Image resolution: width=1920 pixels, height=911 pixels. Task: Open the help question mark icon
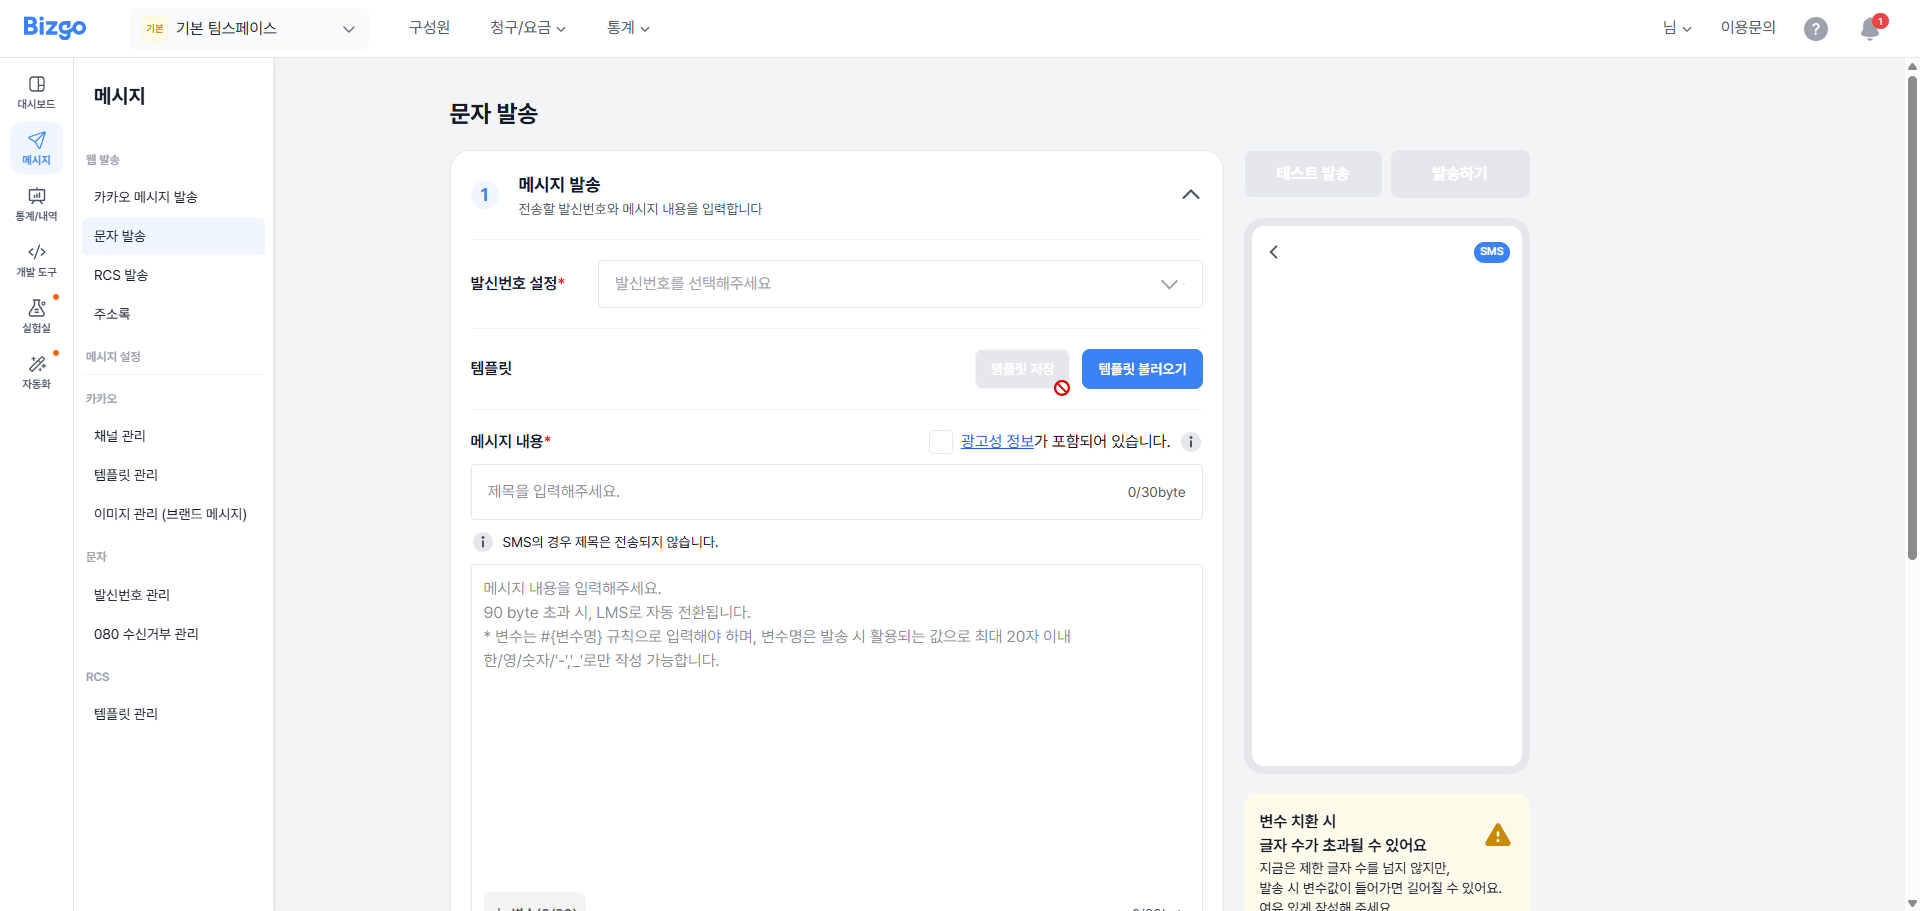(1816, 29)
